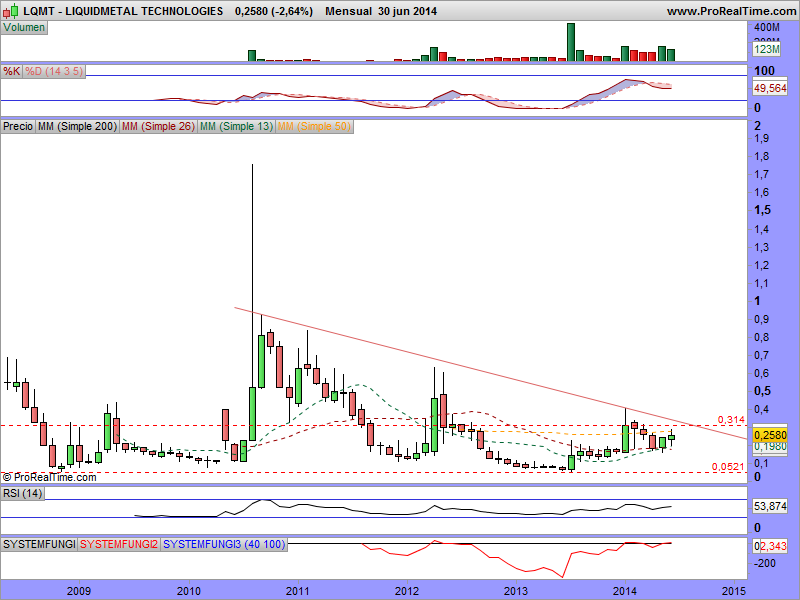The image size is (800, 600).
Task: Click the Mensual timeframe text in header
Action: coord(348,11)
